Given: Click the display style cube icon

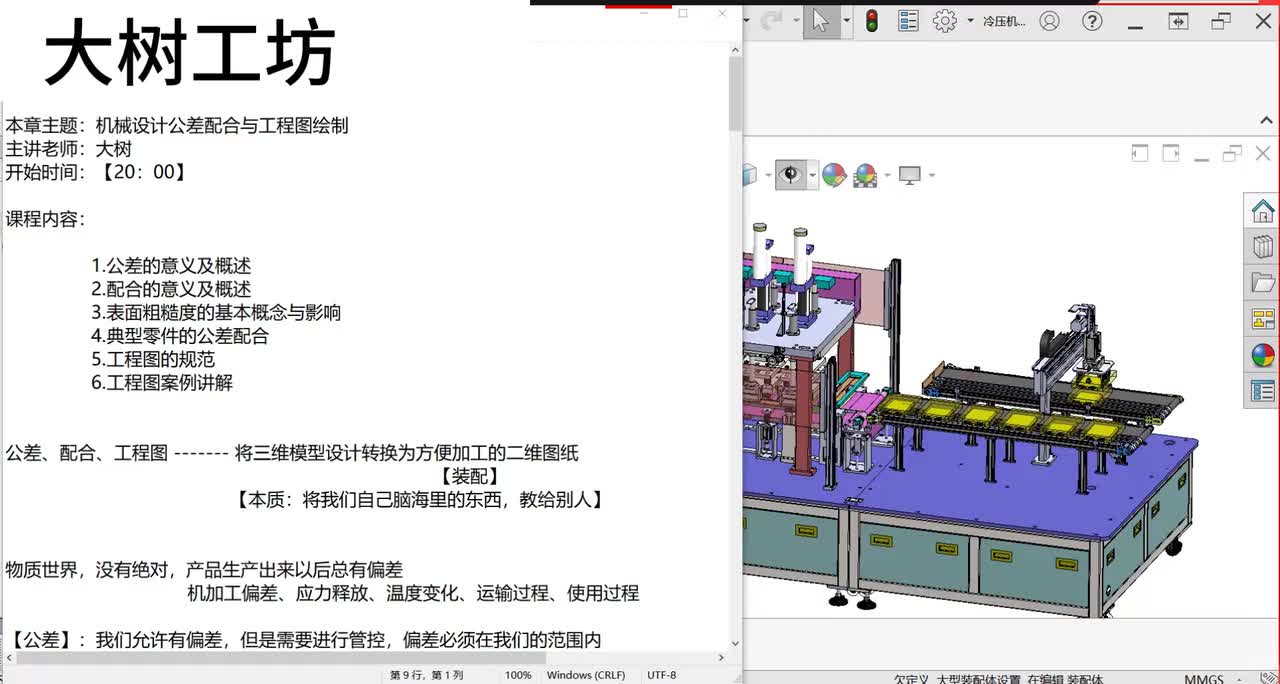Looking at the screenshot, I should 749,175.
